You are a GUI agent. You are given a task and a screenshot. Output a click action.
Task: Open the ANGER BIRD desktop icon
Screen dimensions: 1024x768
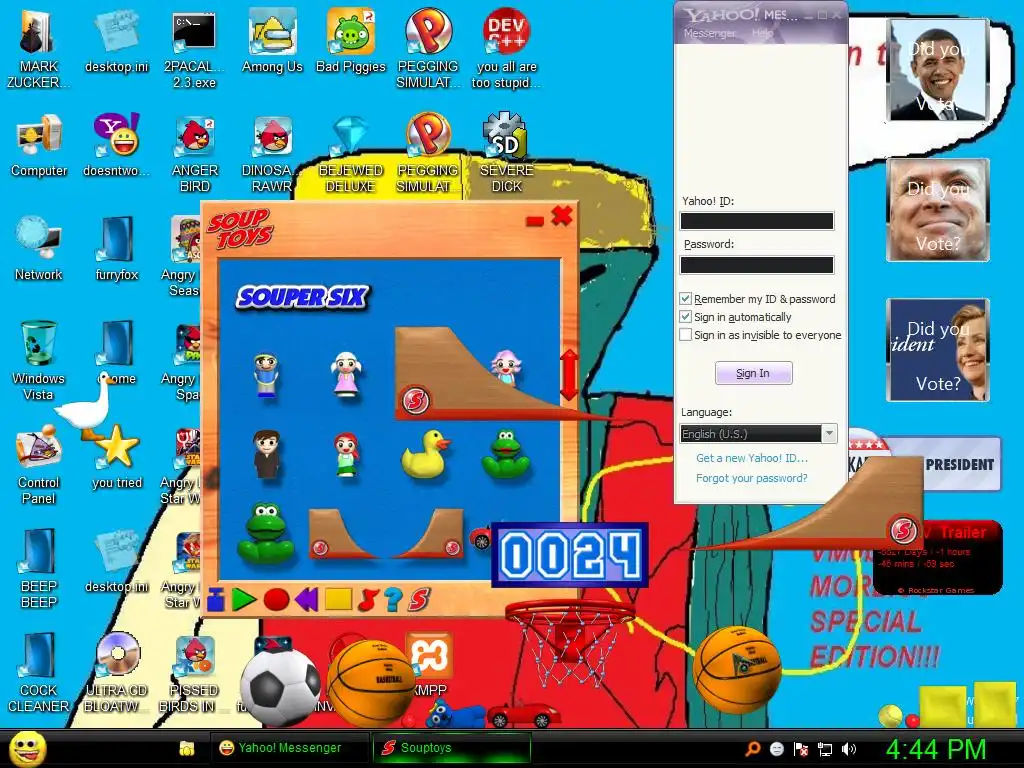pos(194,154)
